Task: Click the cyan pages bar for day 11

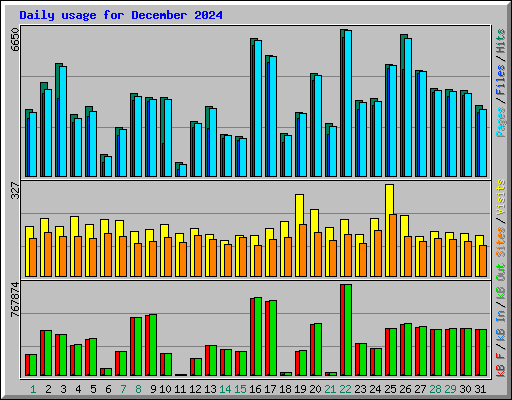Action: 183,170
